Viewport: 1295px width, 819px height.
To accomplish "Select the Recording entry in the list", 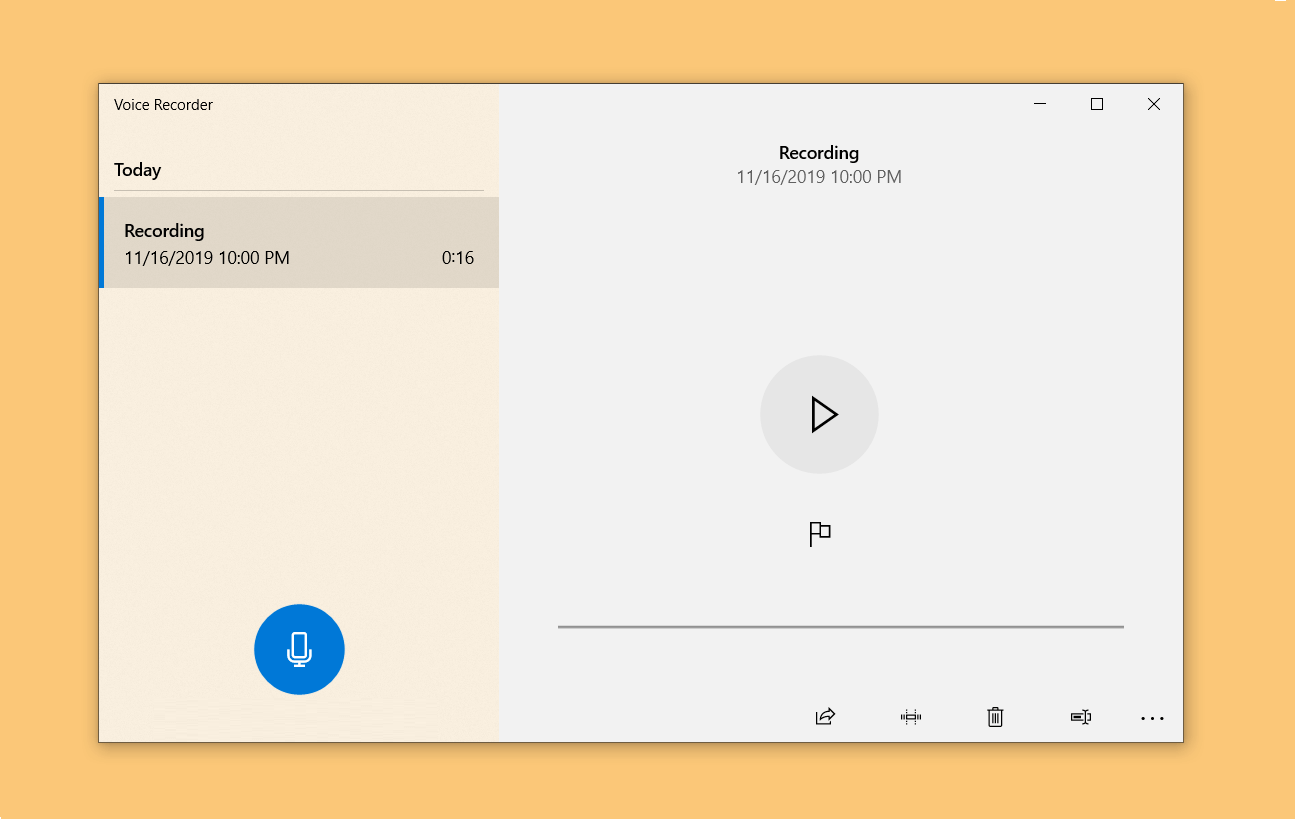I will 299,243.
